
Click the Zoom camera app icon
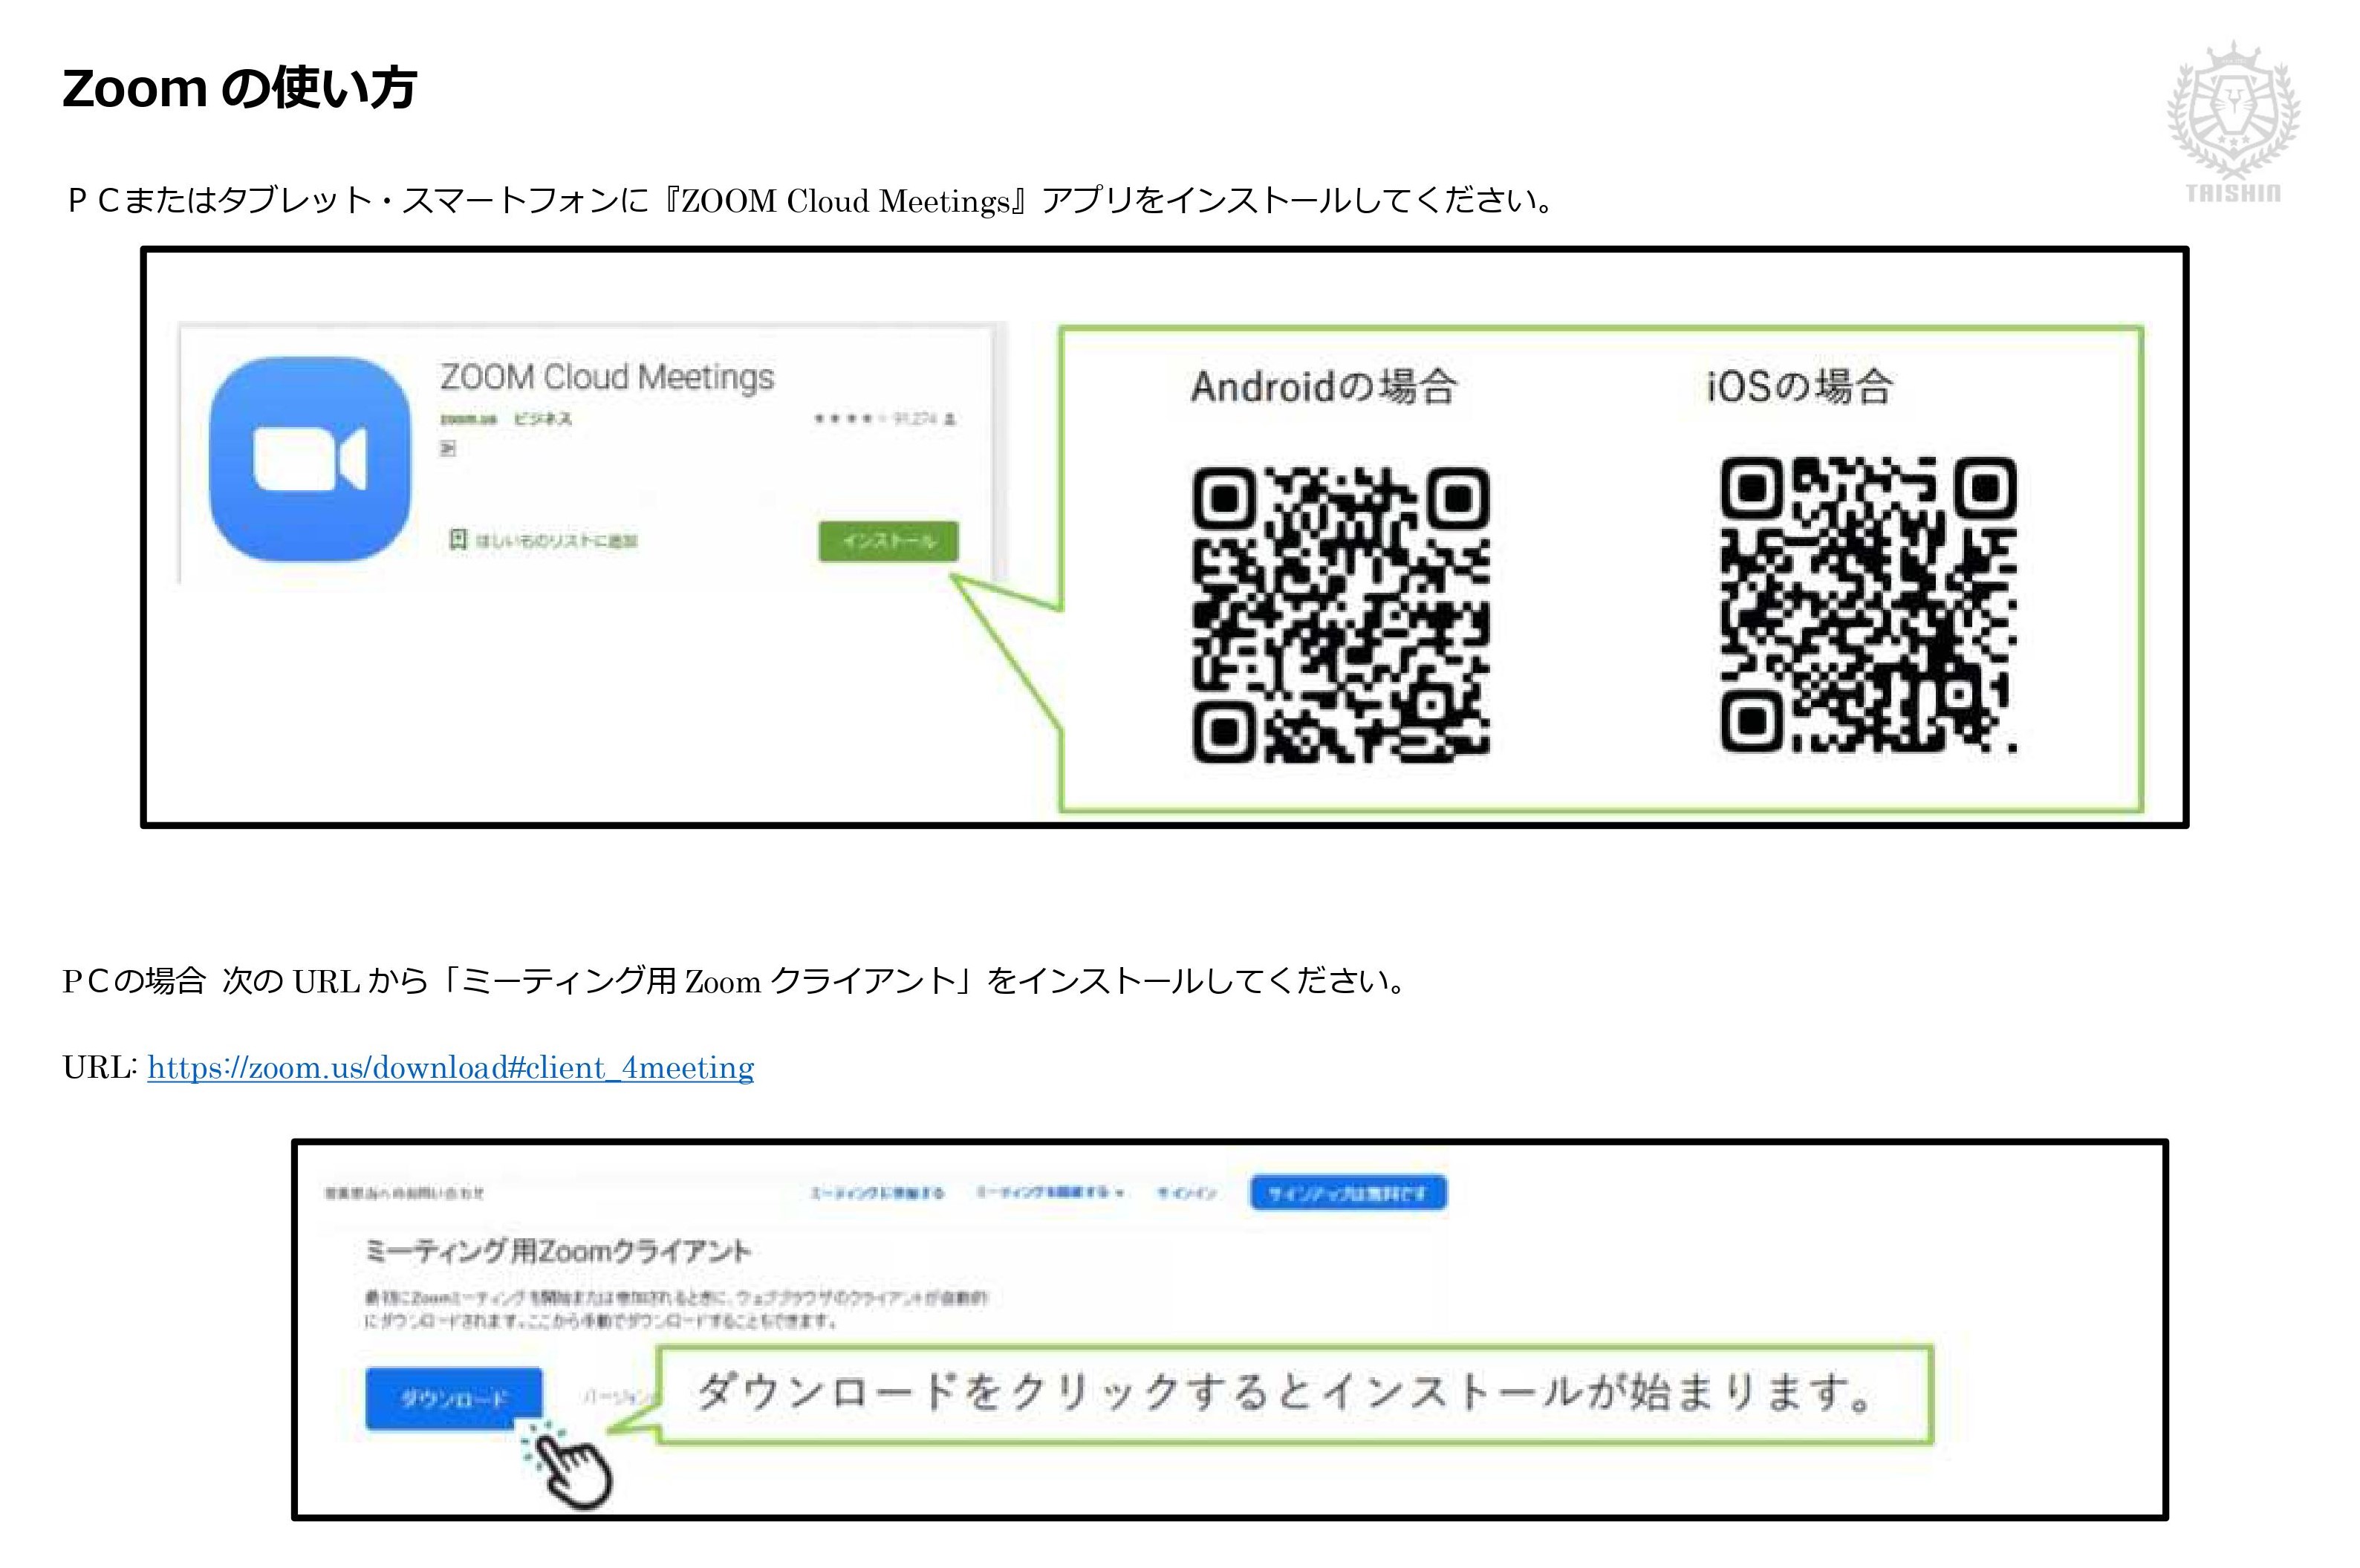(310, 458)
